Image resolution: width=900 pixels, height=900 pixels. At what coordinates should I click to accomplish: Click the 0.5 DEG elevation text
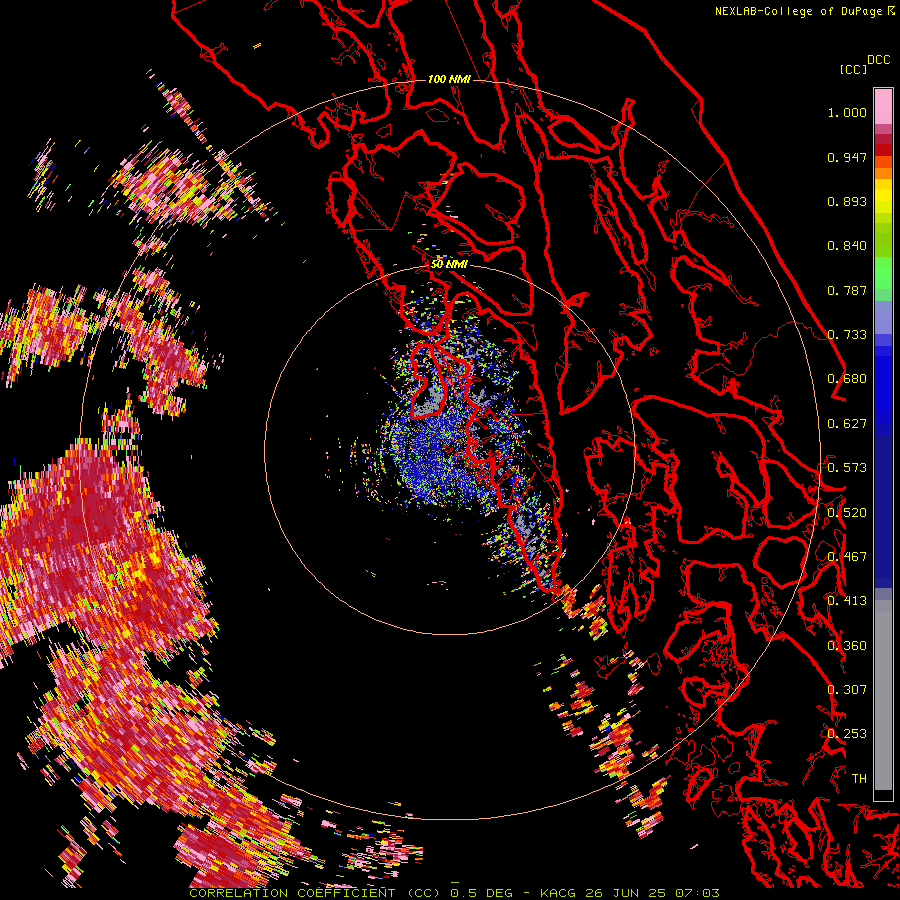[482, 893]
